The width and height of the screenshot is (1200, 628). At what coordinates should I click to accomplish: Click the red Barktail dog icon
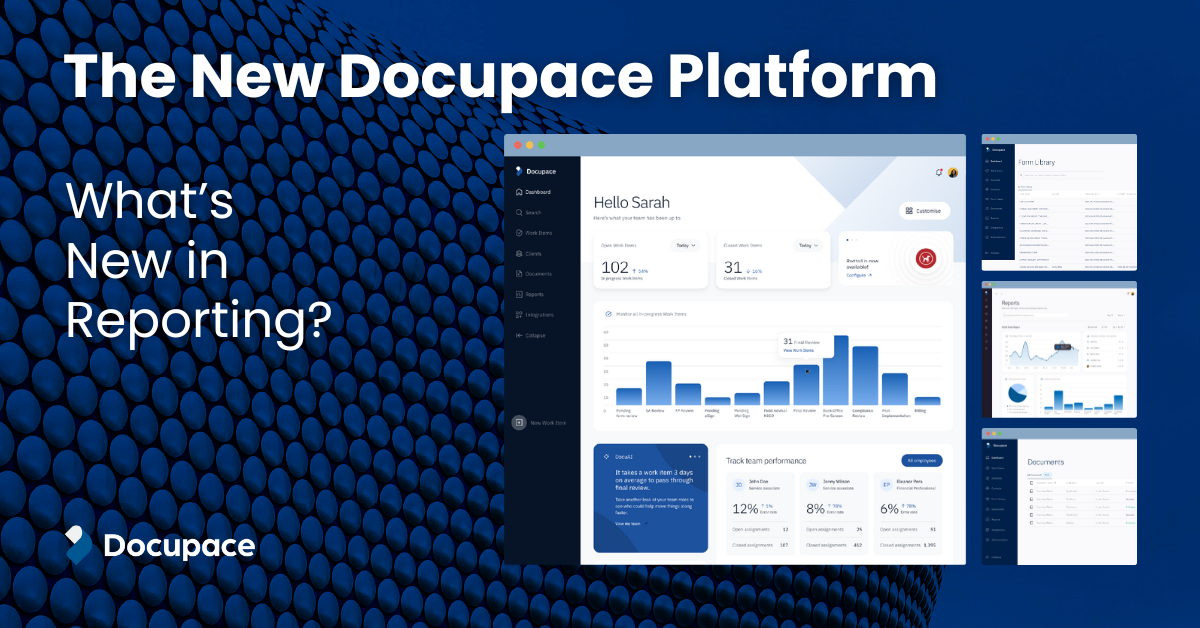pos(924,259)
